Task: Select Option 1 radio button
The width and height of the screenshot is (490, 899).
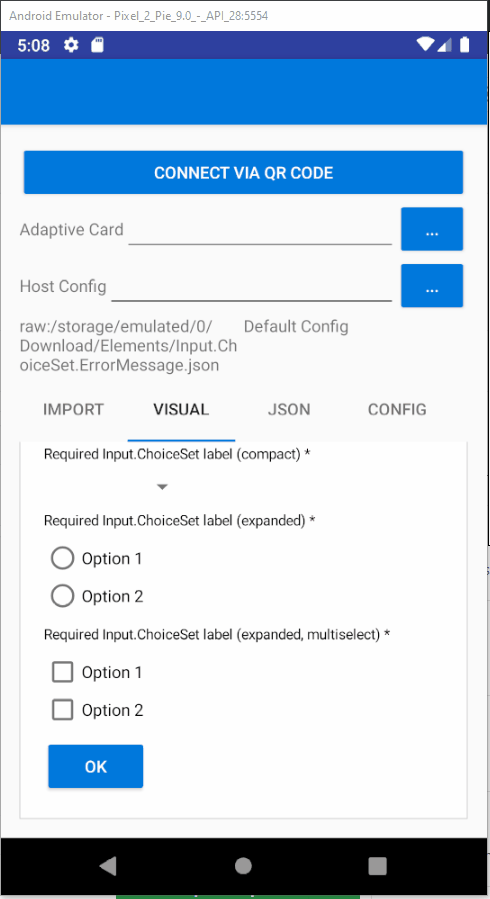Action: pyautogui.click(x=62, y=558)
